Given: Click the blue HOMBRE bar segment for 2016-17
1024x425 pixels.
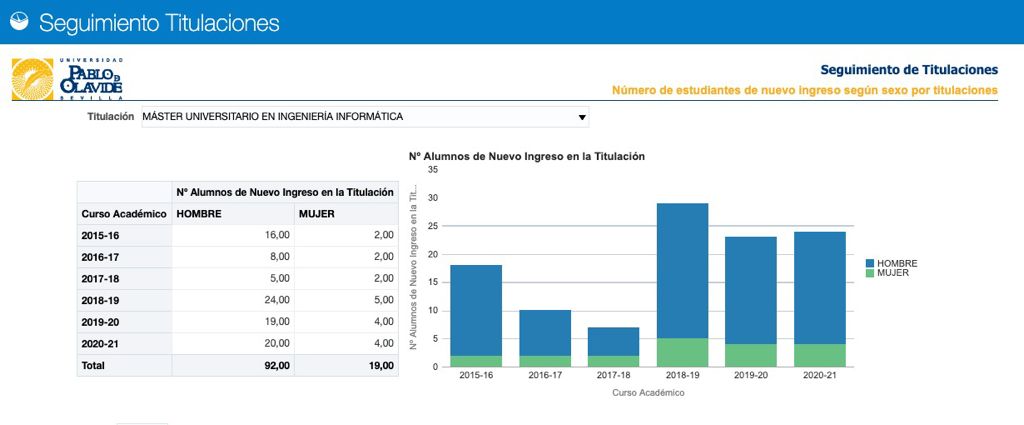Looking at the screenshot, I should point(545,333).
